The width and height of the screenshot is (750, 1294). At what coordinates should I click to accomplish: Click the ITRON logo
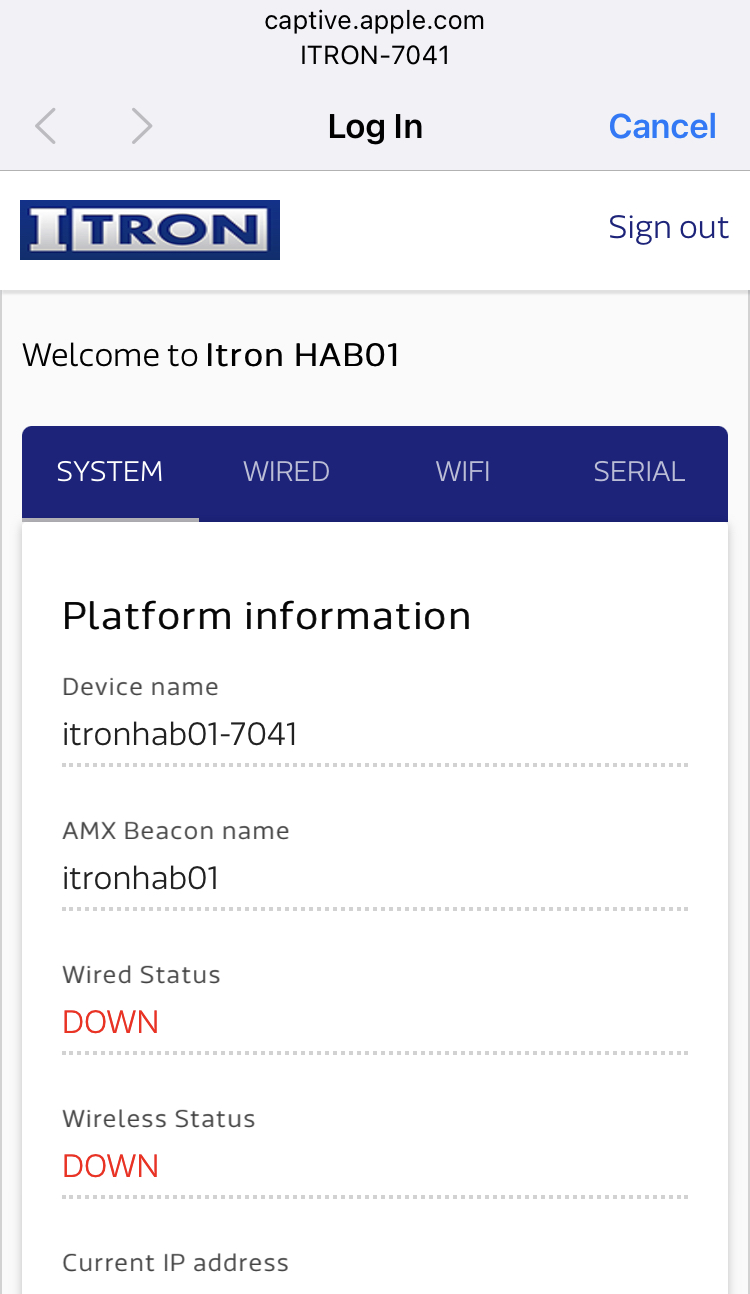coord(150,230)
